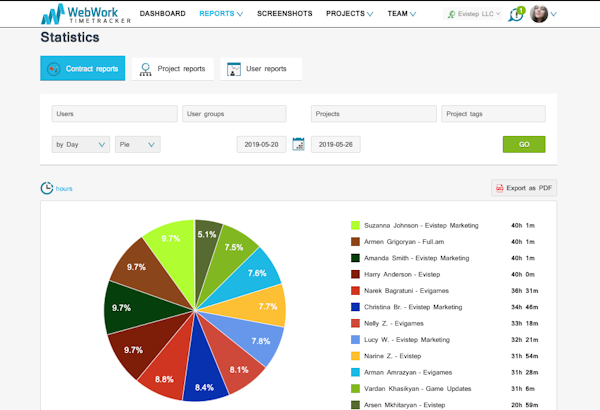
Task: Open the Pie chart type dropdown
Action: click(x=138, y=144)
